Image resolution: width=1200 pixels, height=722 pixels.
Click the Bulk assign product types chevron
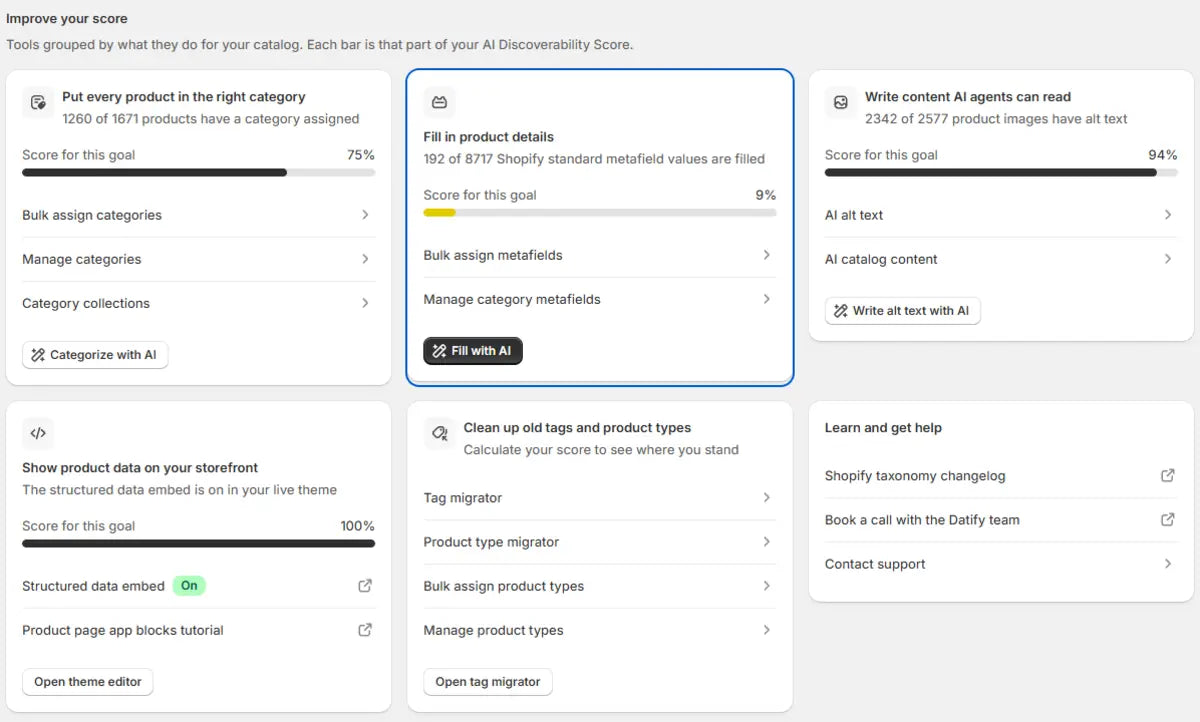coord(767,586)
